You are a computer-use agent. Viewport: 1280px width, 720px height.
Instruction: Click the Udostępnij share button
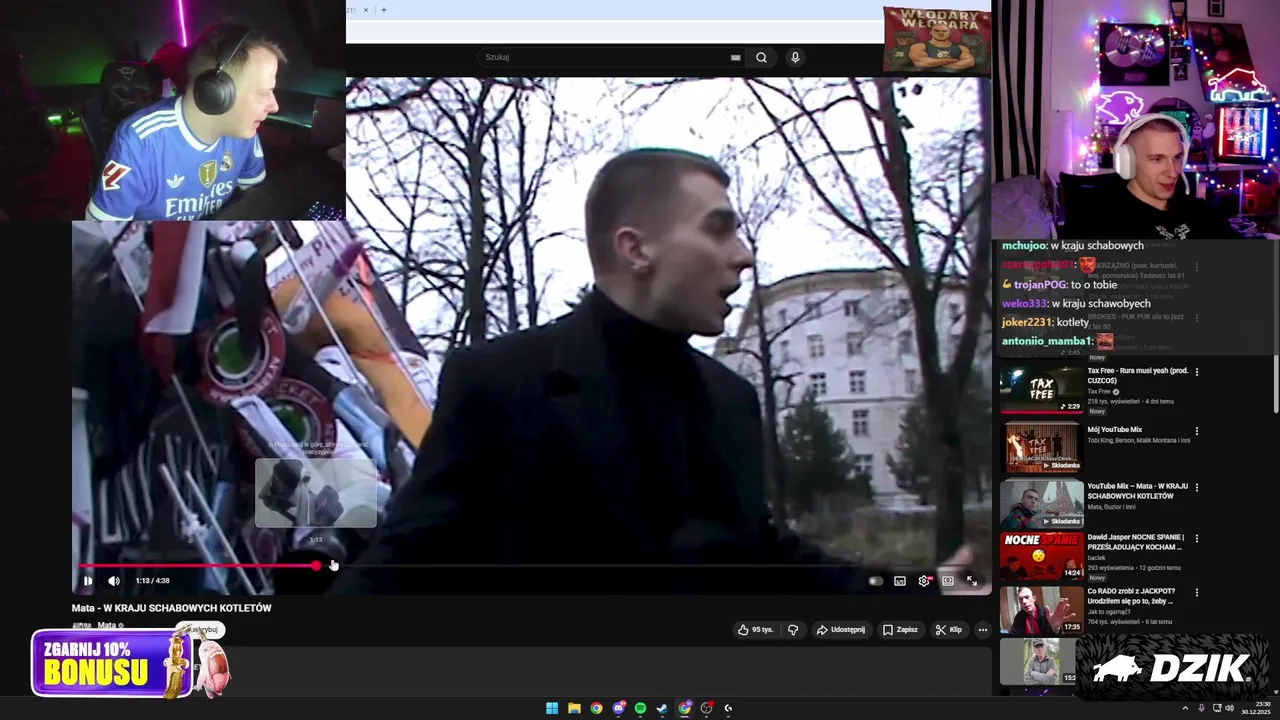840,630
